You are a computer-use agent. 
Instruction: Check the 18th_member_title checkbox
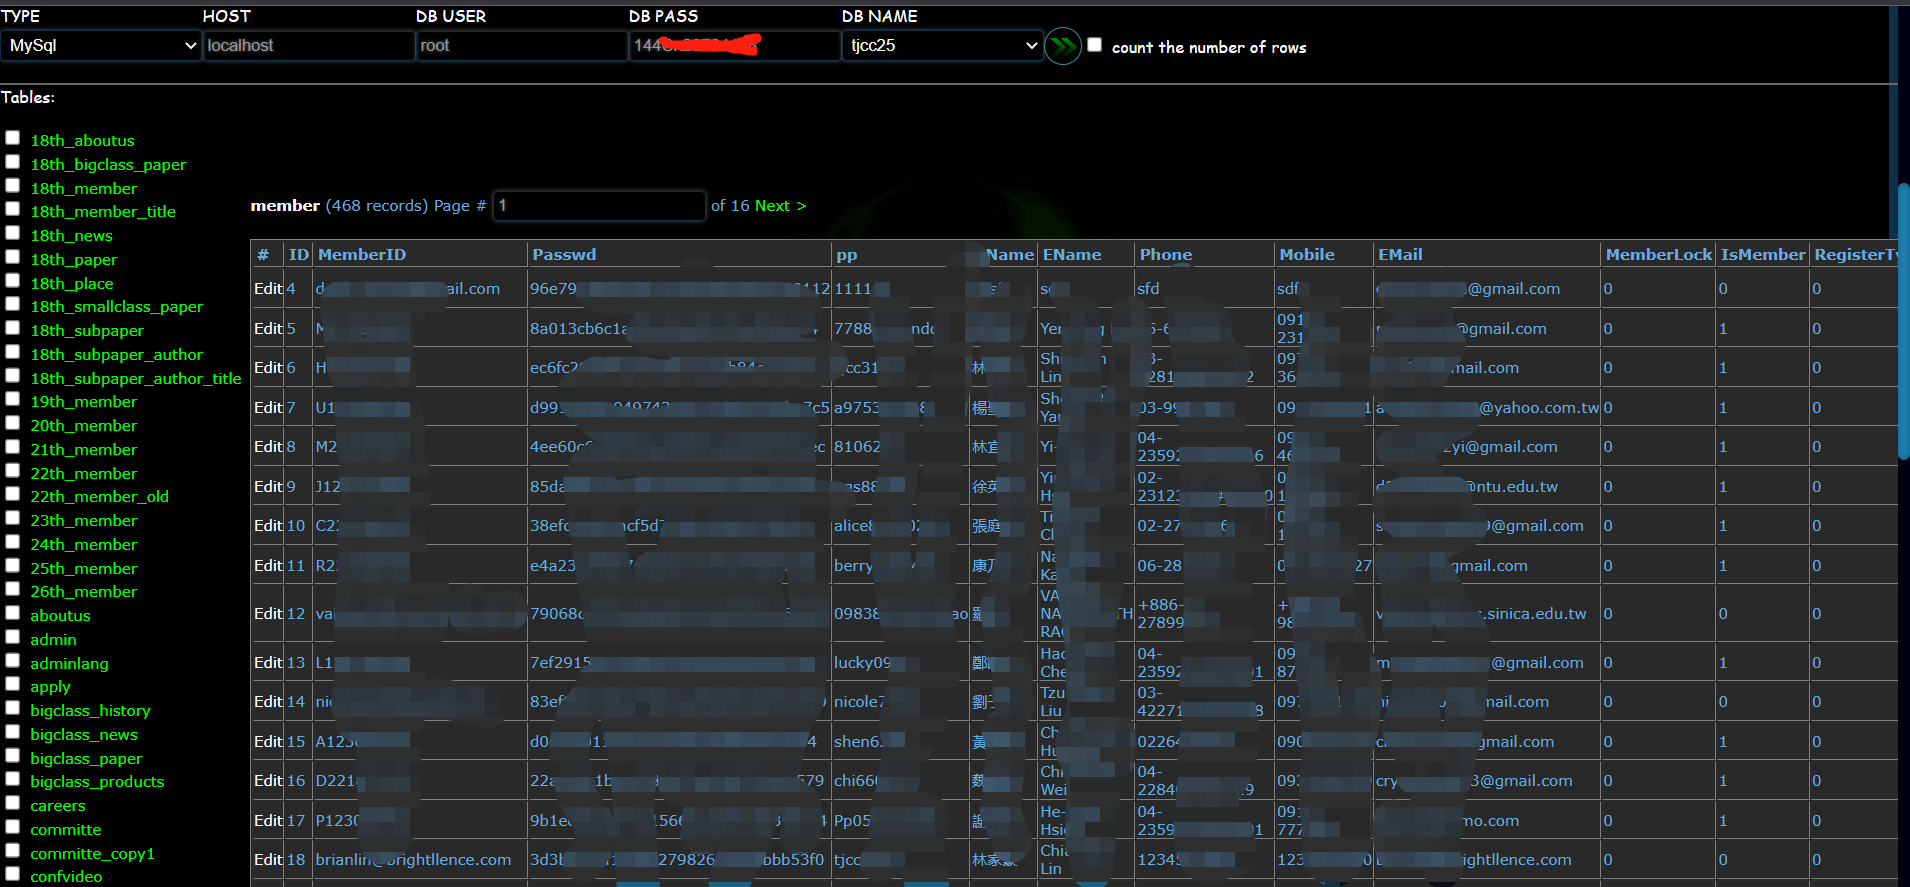[13, 209]
